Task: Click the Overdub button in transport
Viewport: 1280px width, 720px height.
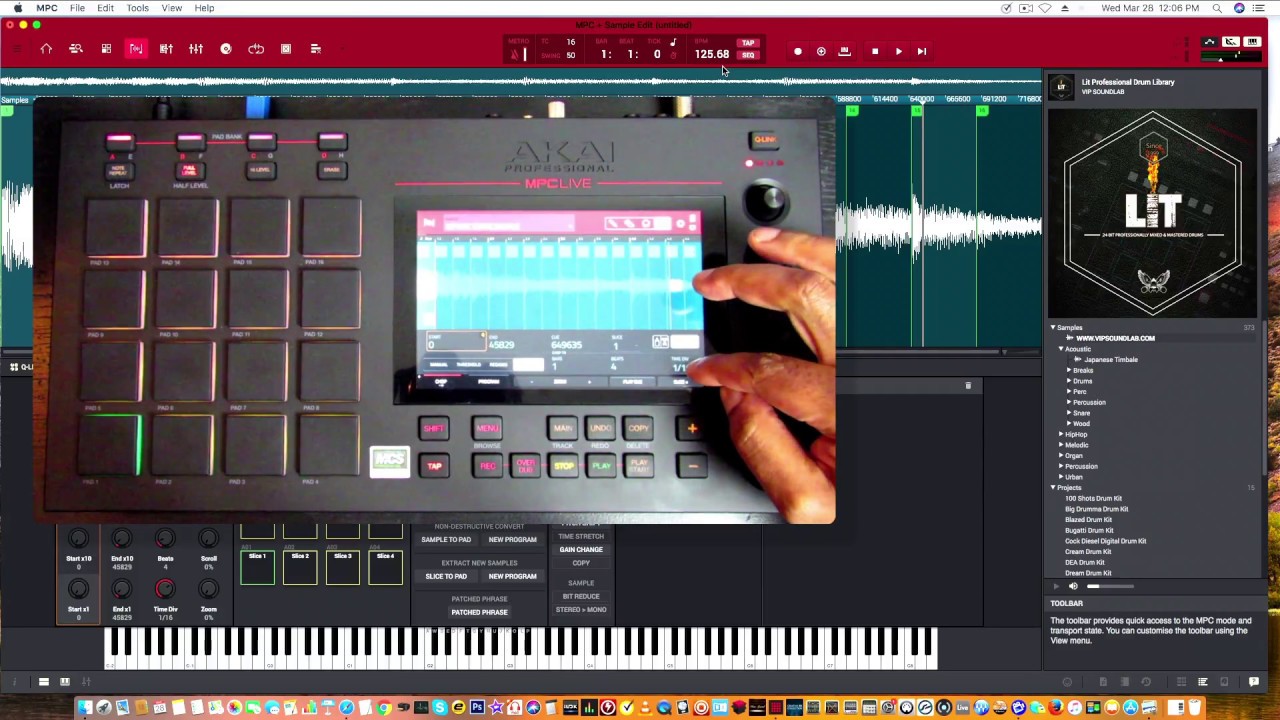Action: [821, 51]
